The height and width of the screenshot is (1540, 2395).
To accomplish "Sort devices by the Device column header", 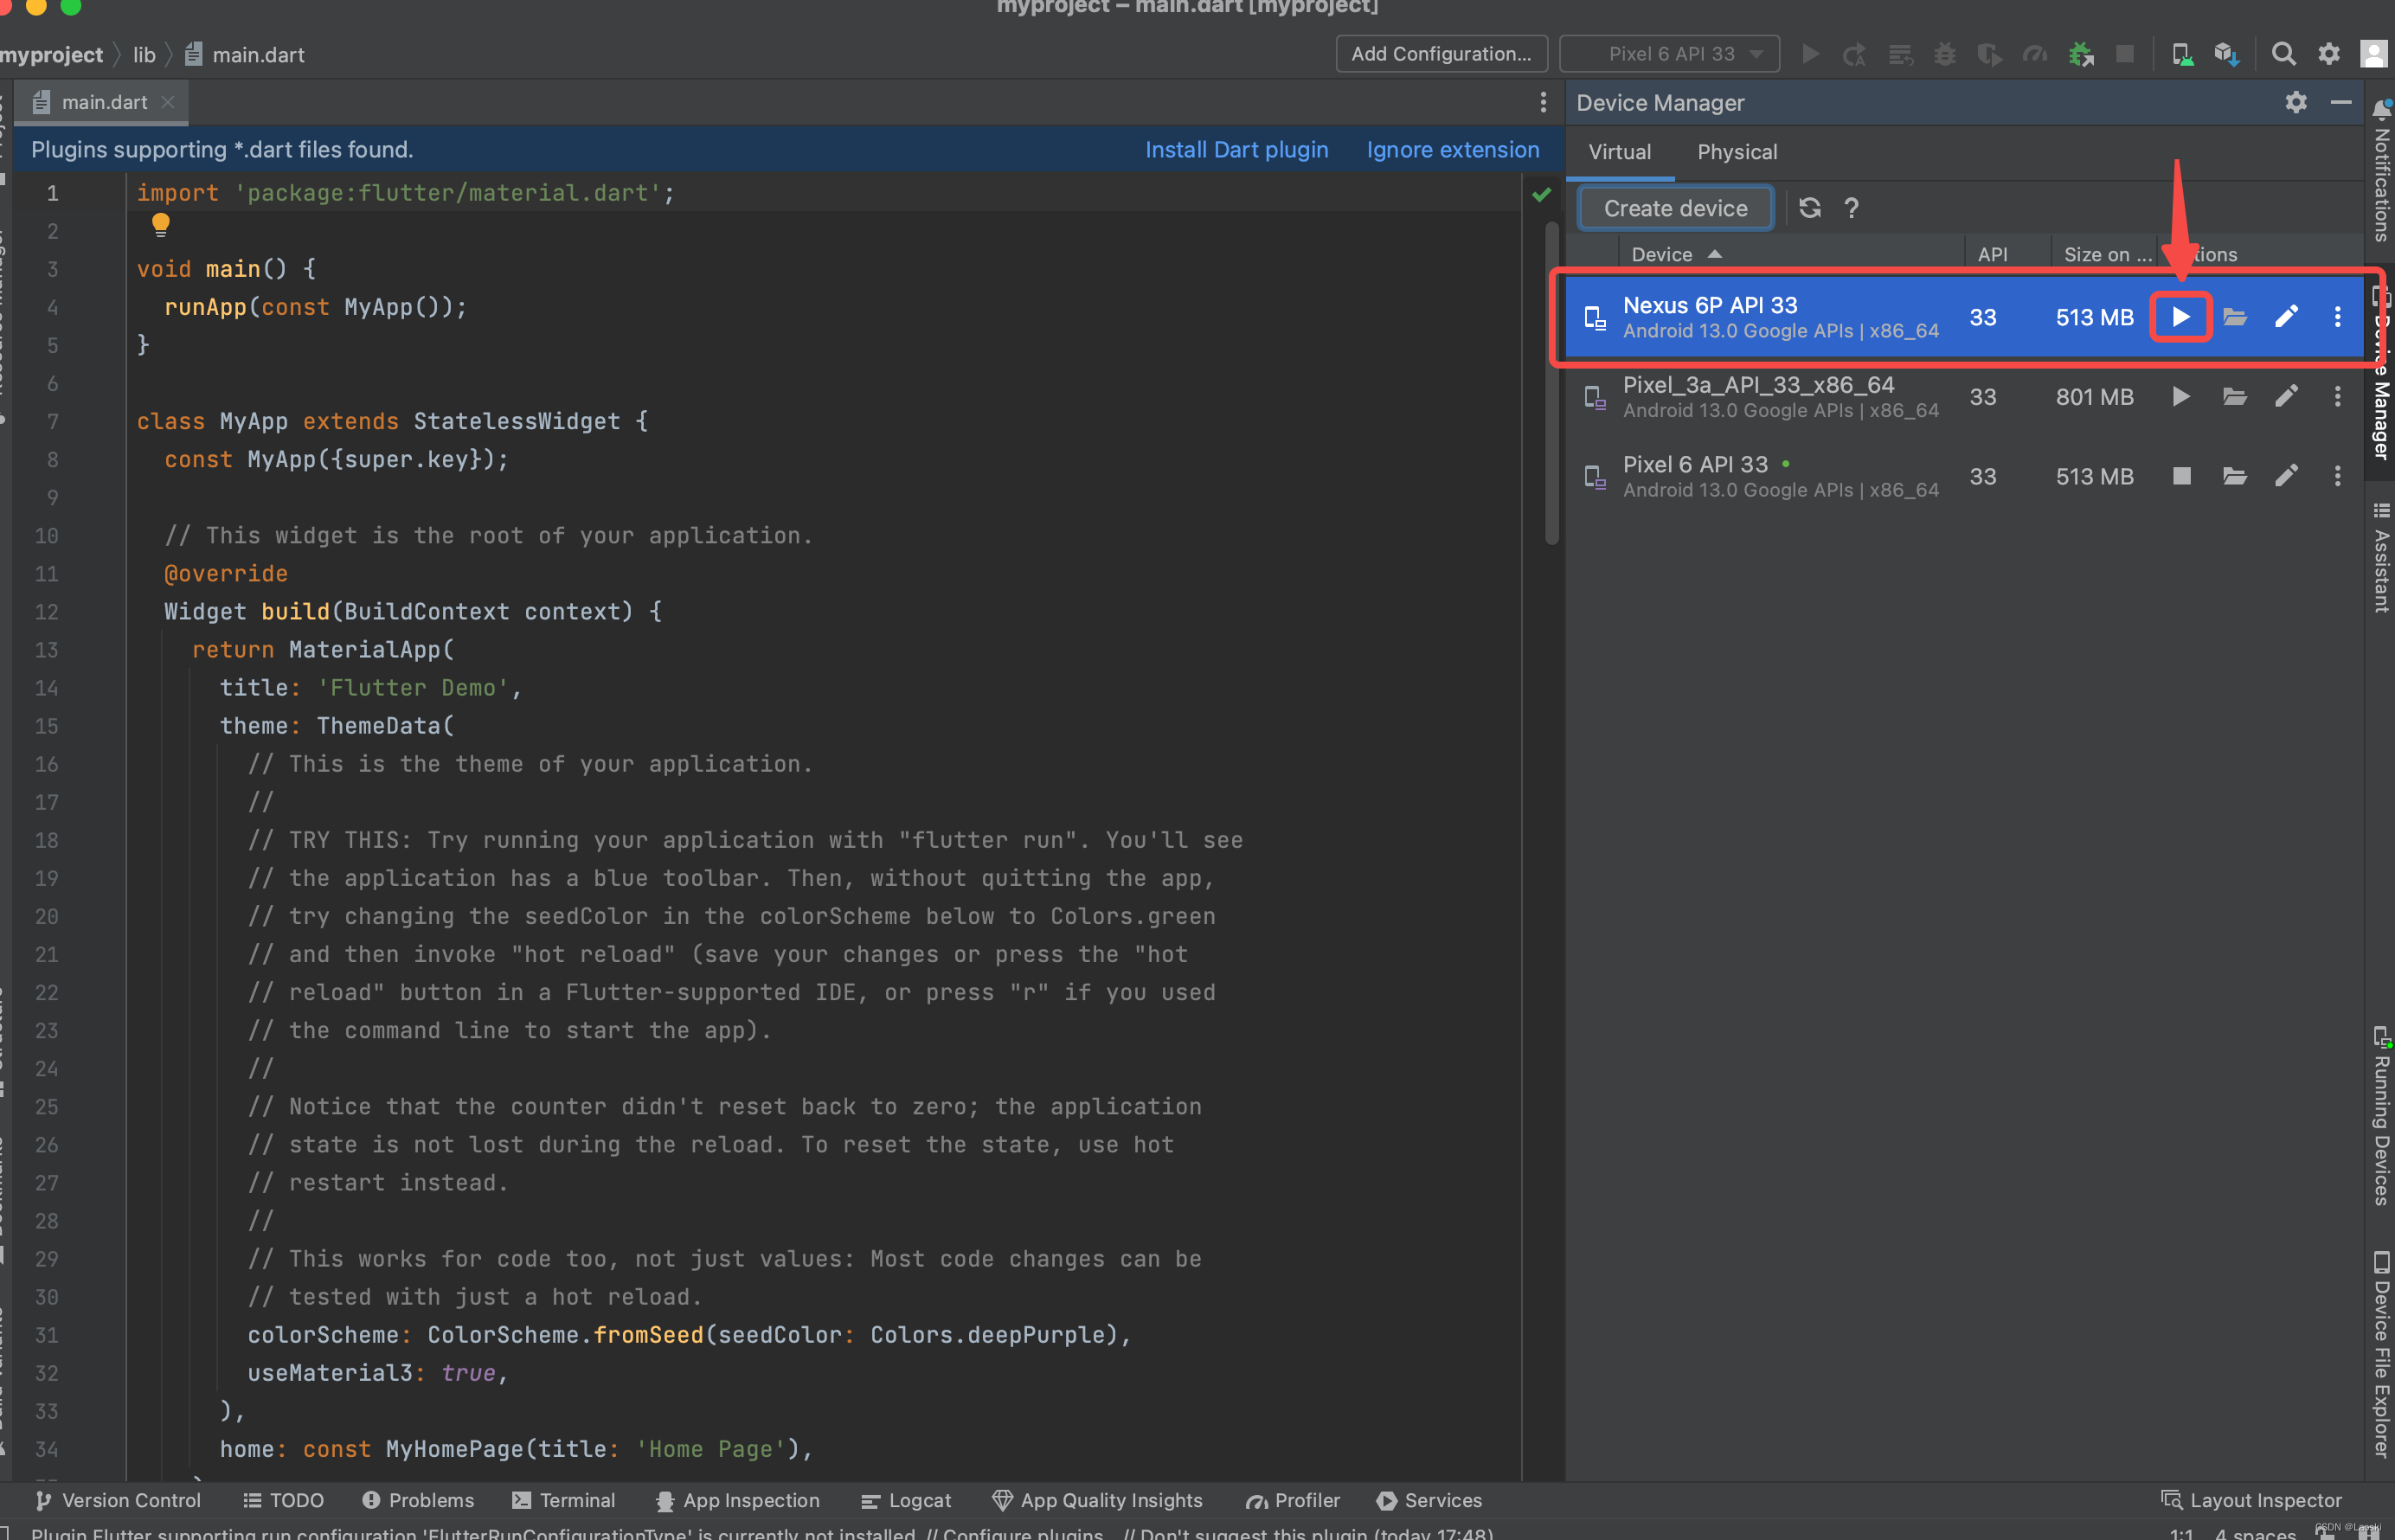I will click(1662, 254).
